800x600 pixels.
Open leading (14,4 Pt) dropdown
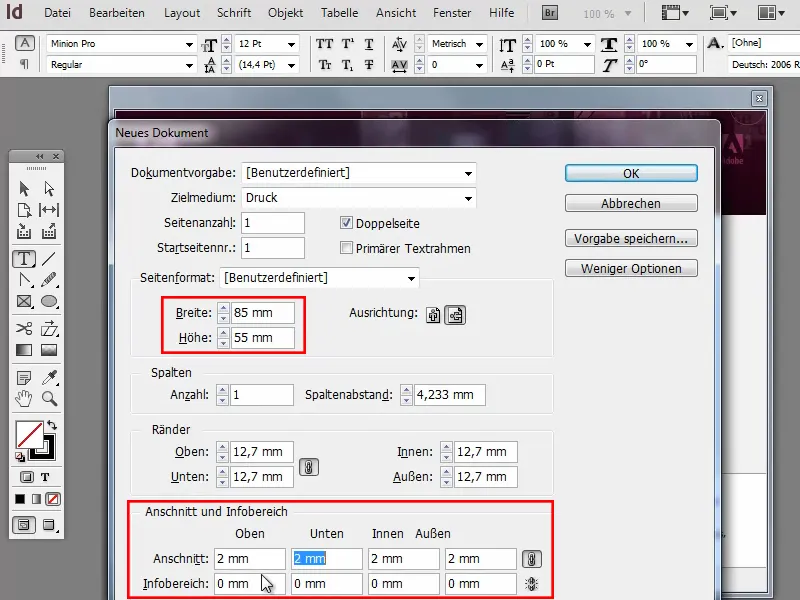(291, 66)
